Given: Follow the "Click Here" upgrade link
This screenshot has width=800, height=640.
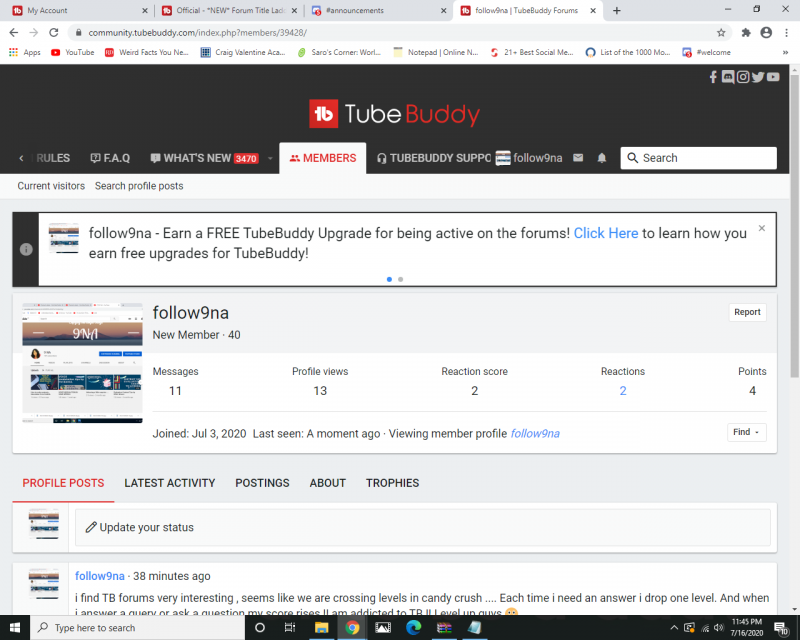Looking at the screenshot, I should pos(606,233).
